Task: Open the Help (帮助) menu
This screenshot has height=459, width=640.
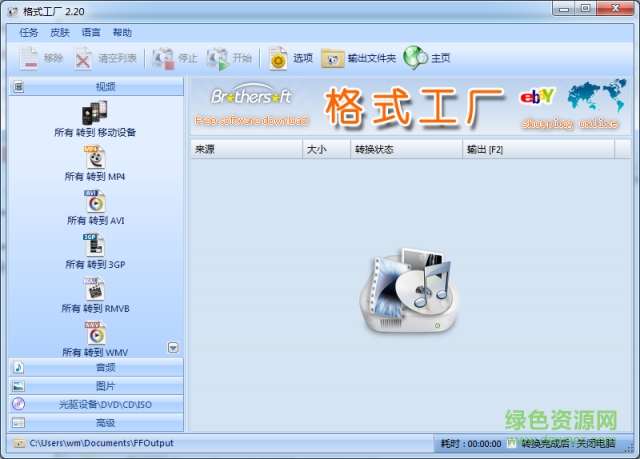Action: tap(122, 33)
